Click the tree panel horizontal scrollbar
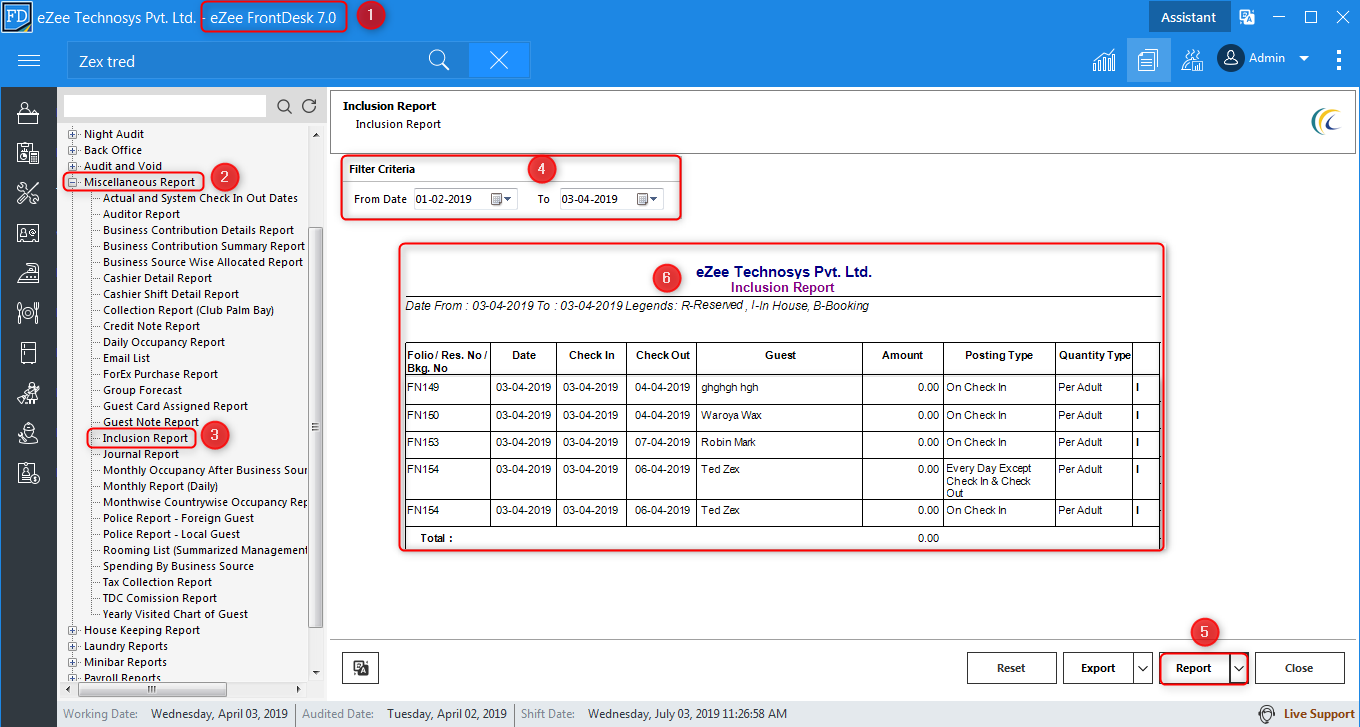Image resolution: width=1360 pixels, height=727 pixels. coord(152,688)
